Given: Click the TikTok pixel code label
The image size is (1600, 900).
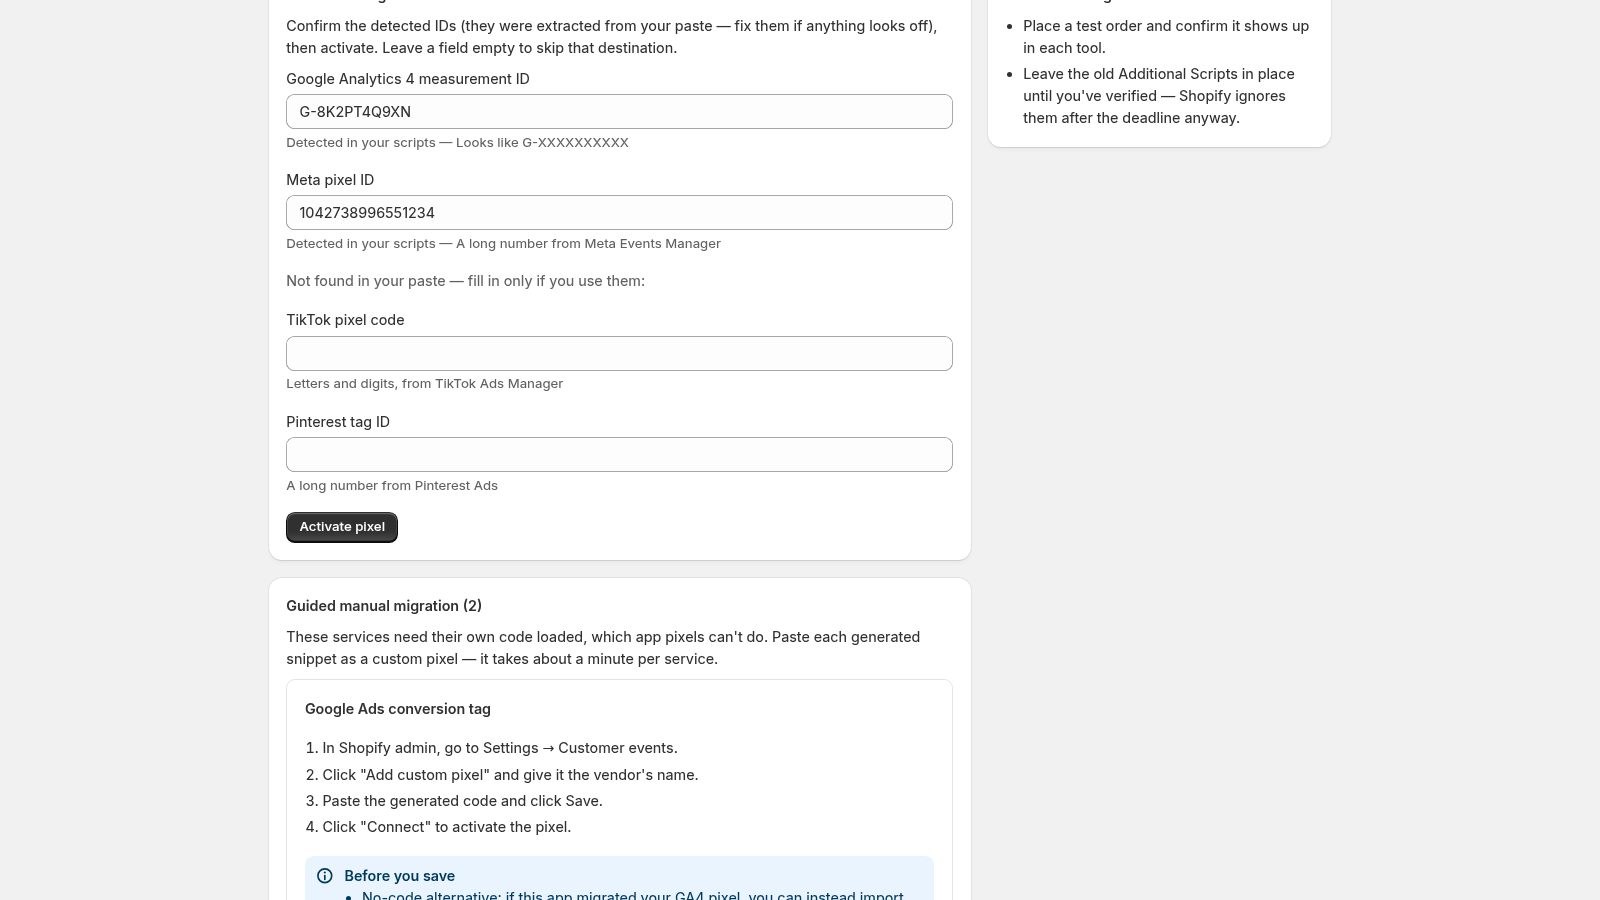Looking at the screenshot, I should pos(345,320).
